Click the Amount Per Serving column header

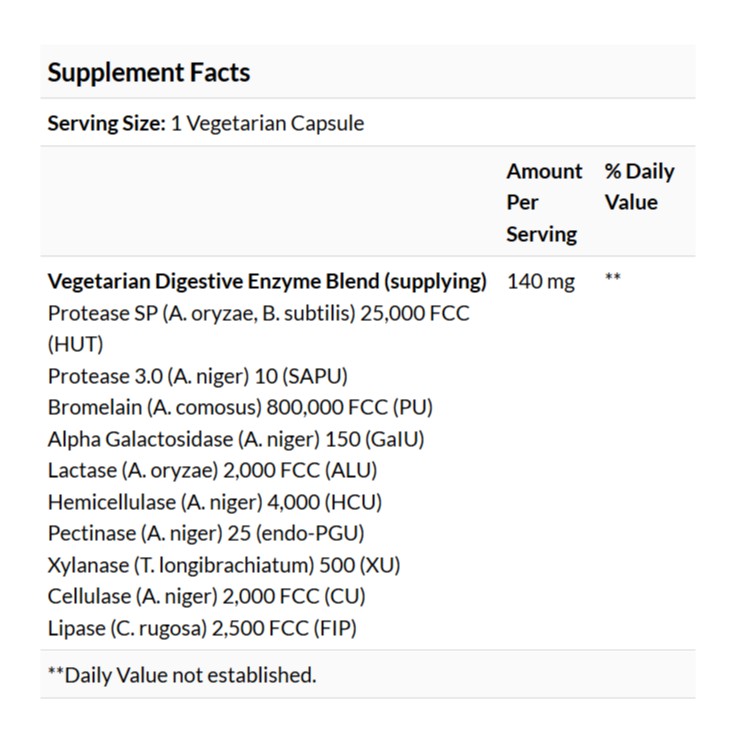[544, 203]
